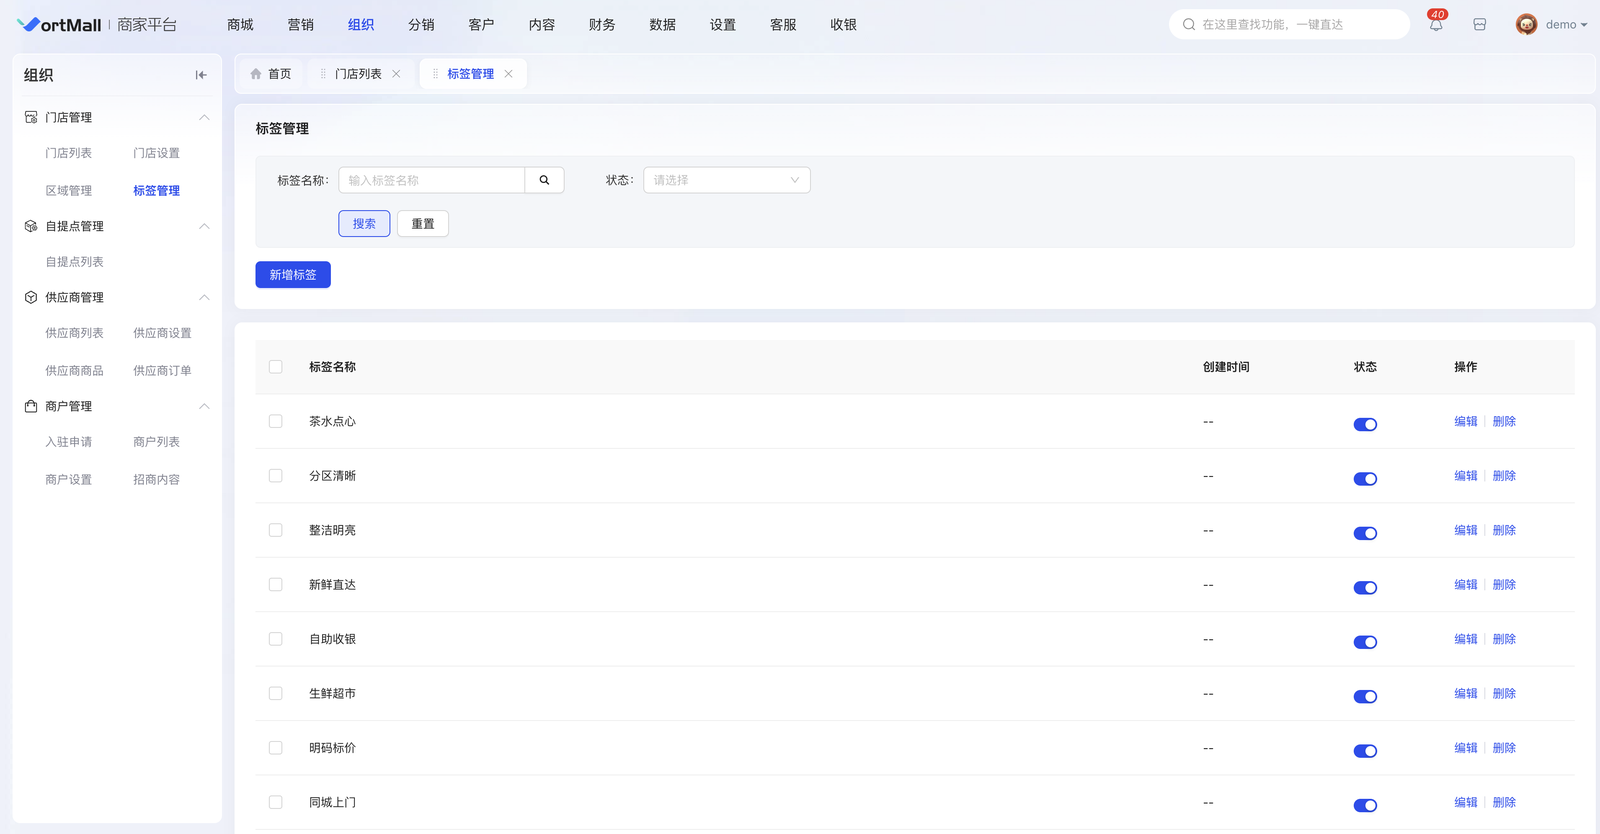This screenshot has width=1600, height=834.
Task: Collapse the 自提点管理 section
Action: 204,226
